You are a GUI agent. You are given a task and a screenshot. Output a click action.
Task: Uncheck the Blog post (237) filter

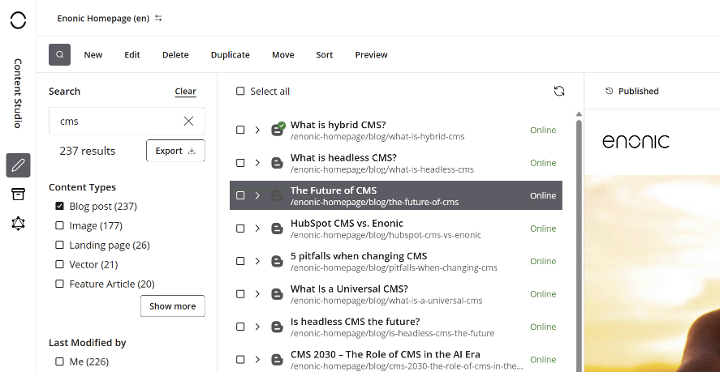click(x=59, y=206)
